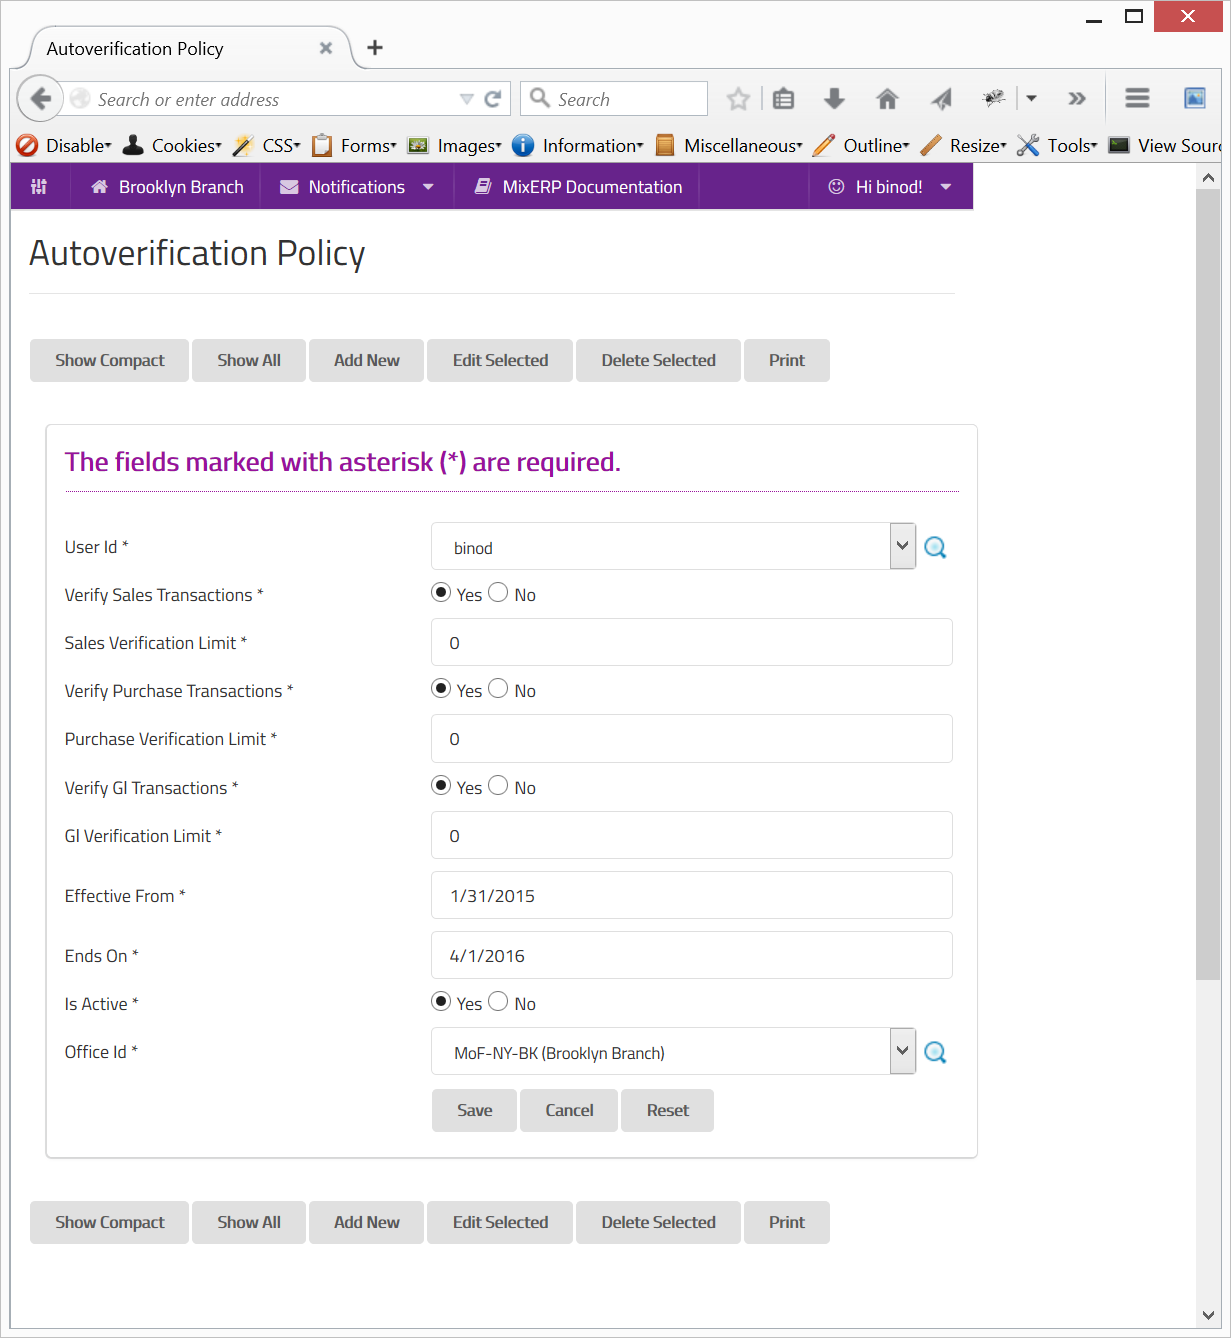Click the top Add New button
This screenshot has height=1338, width=1231.
tap(366, 360)
